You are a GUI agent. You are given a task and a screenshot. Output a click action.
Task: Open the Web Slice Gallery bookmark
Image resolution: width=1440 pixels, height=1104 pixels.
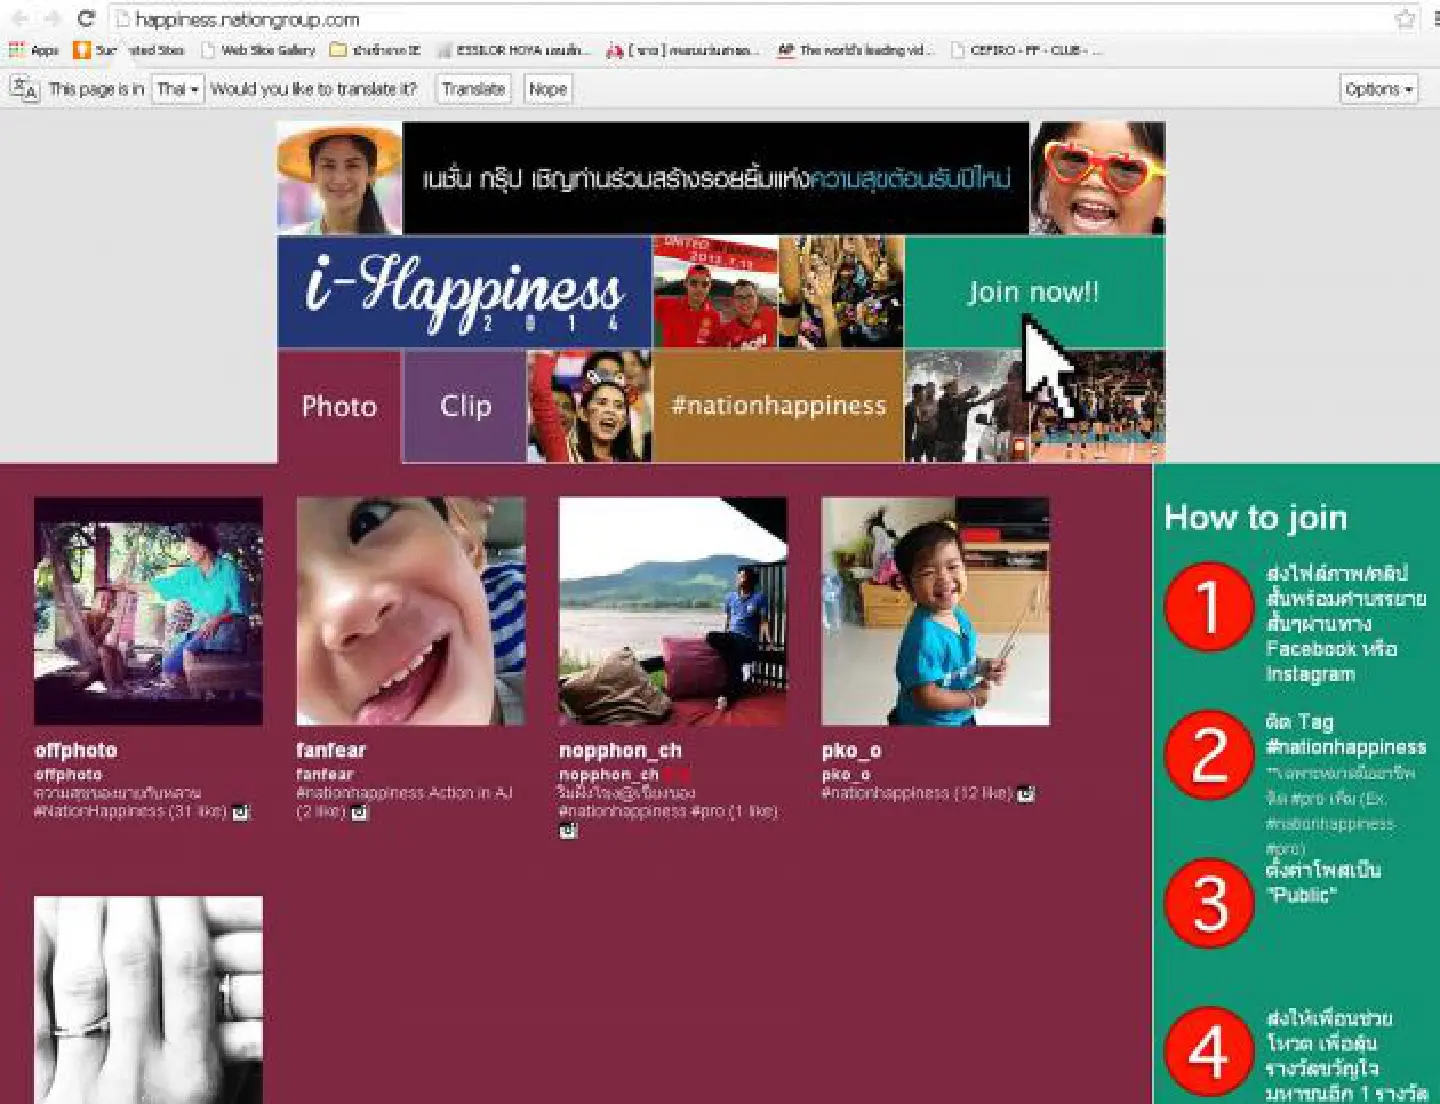(258, 50)
